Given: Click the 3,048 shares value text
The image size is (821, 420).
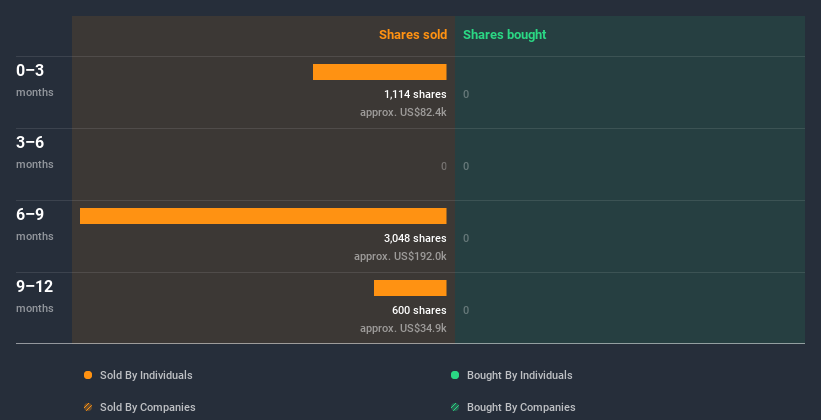Looking at the screenshot, I should tap(415, 238).
